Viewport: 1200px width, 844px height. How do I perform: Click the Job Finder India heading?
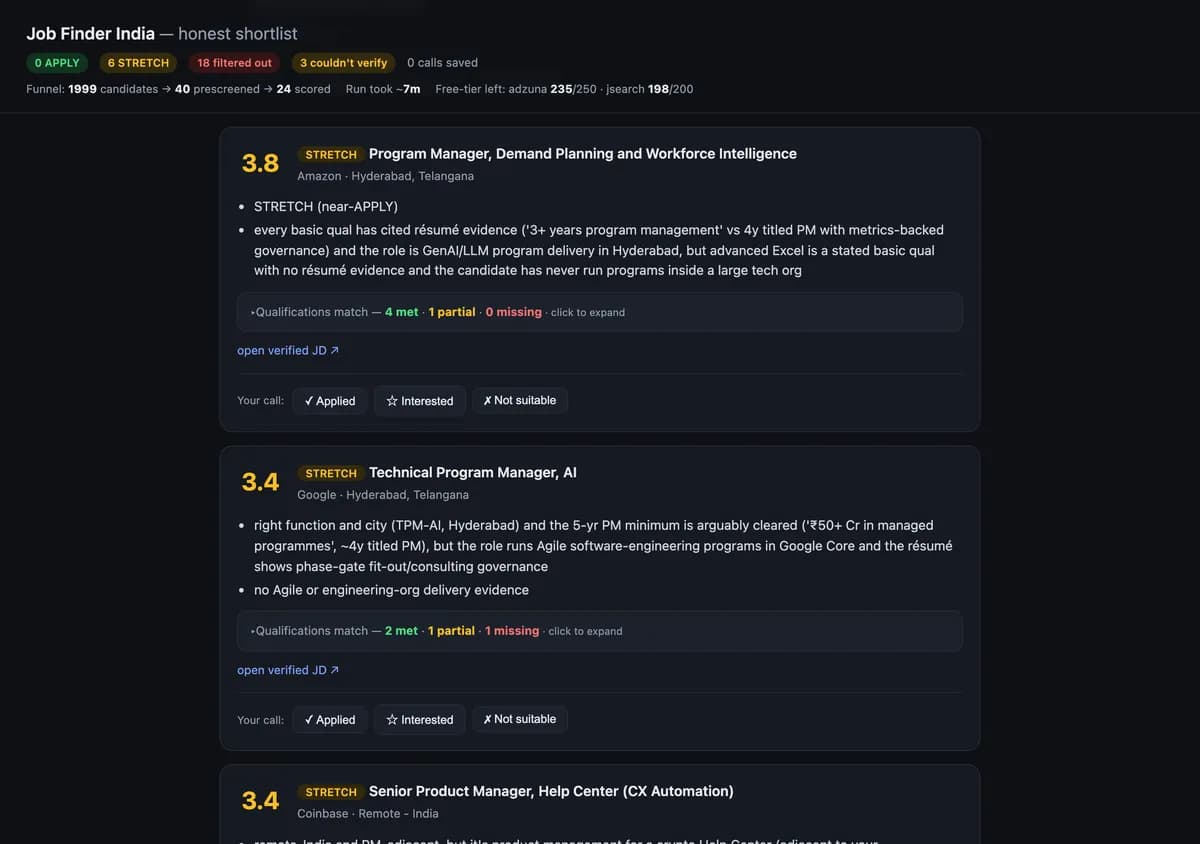pos(91,34)
